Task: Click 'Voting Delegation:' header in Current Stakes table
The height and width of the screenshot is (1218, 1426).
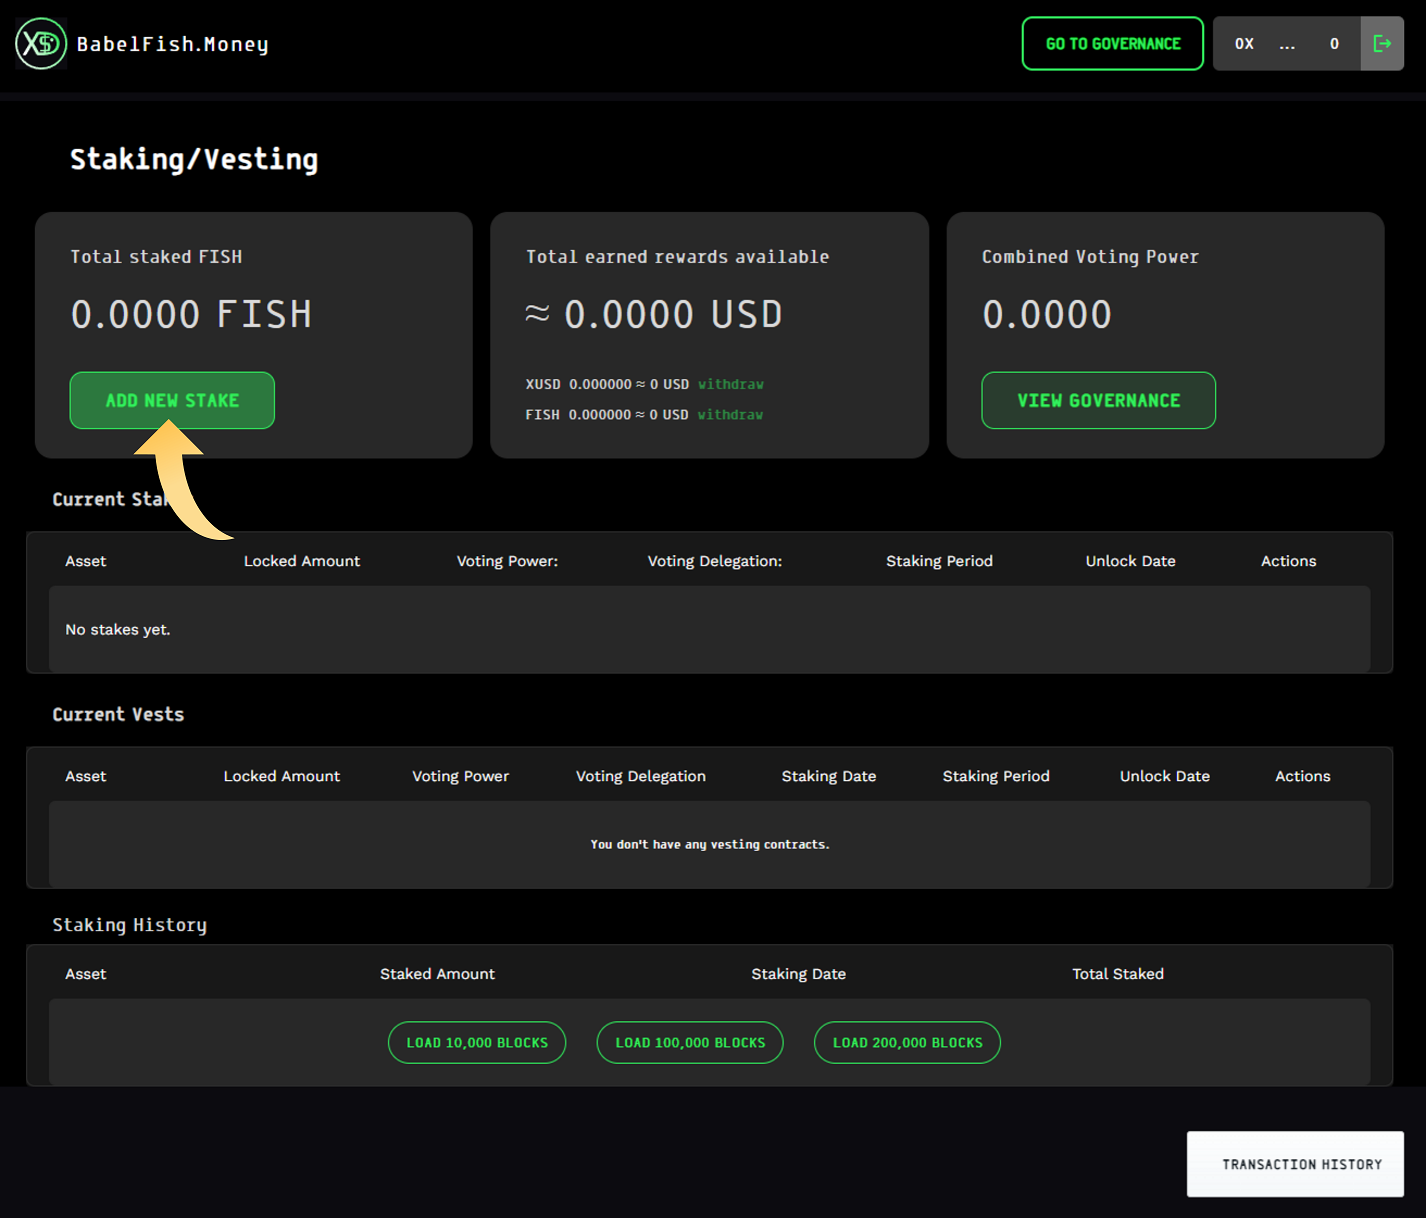Action: 715,561
